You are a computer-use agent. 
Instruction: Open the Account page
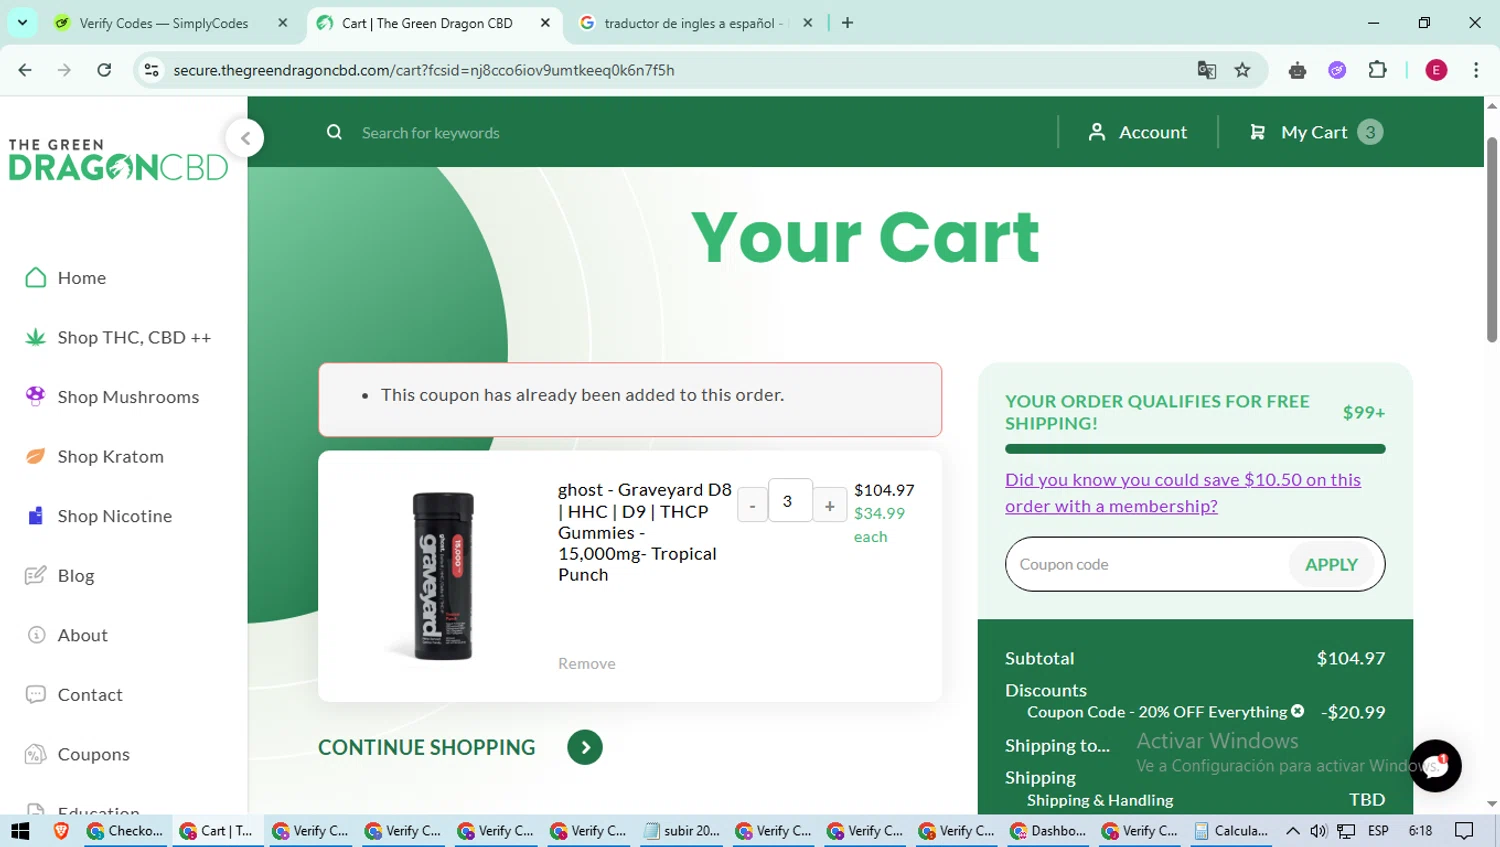(x=1138, y=132)
